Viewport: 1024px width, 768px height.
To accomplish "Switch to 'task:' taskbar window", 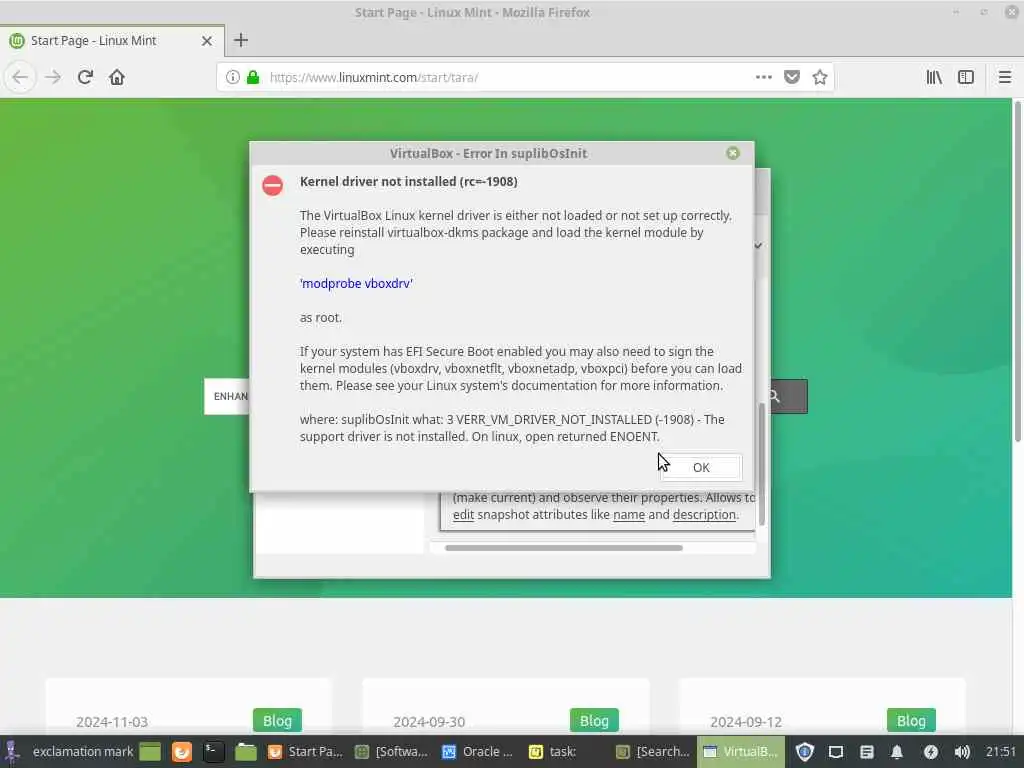I will (x=565, y=752).
